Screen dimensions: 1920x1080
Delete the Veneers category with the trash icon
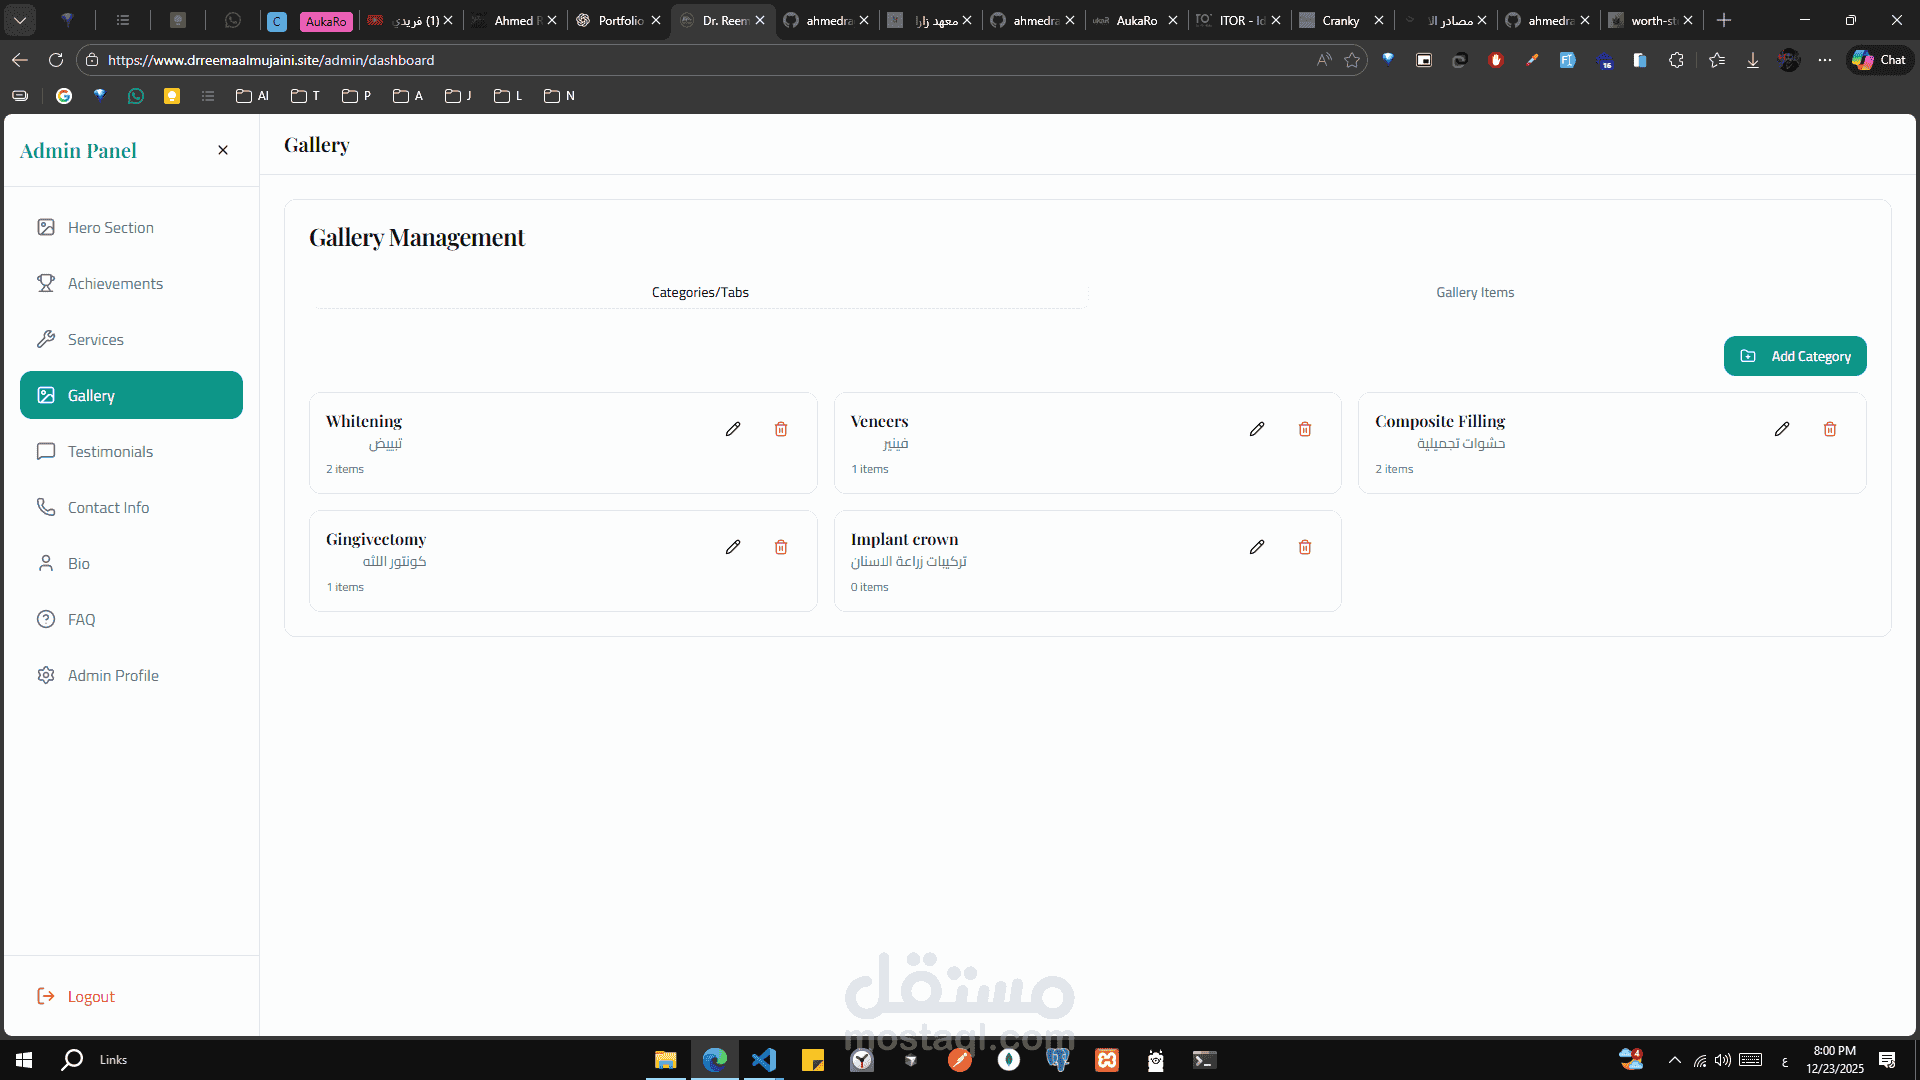[1305, 429]
